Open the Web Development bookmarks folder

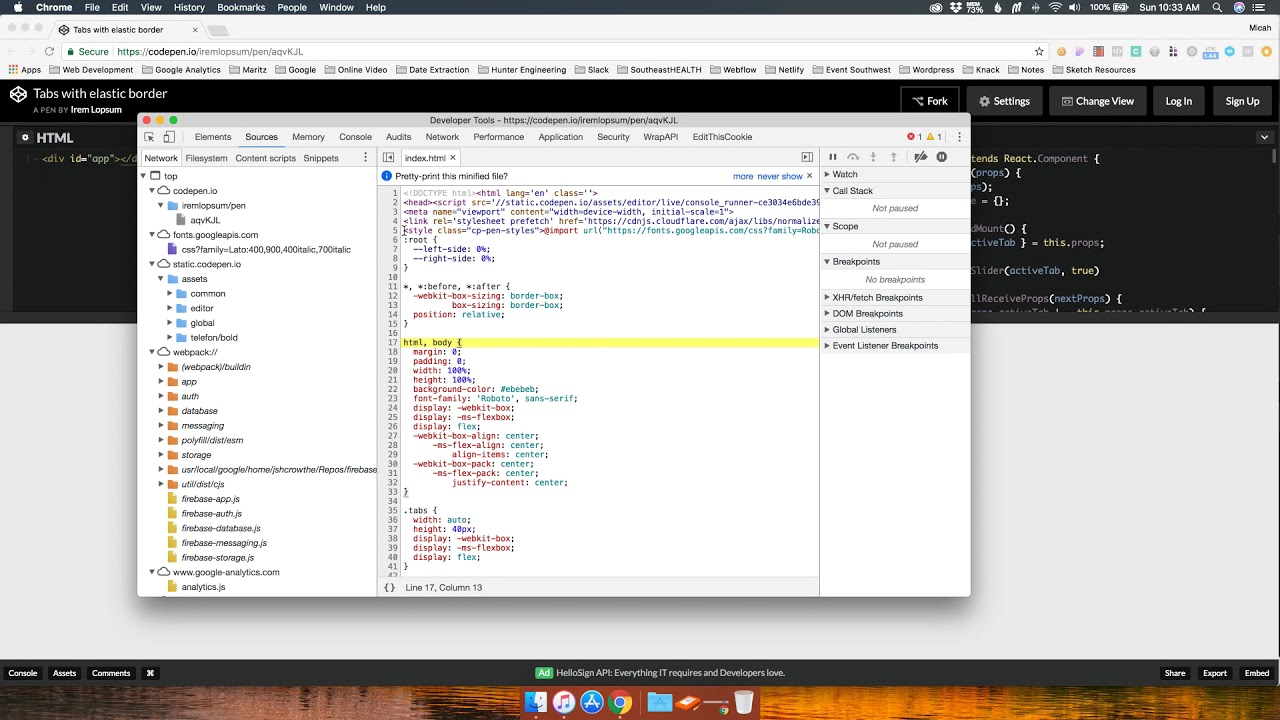[x=90, y=70]
